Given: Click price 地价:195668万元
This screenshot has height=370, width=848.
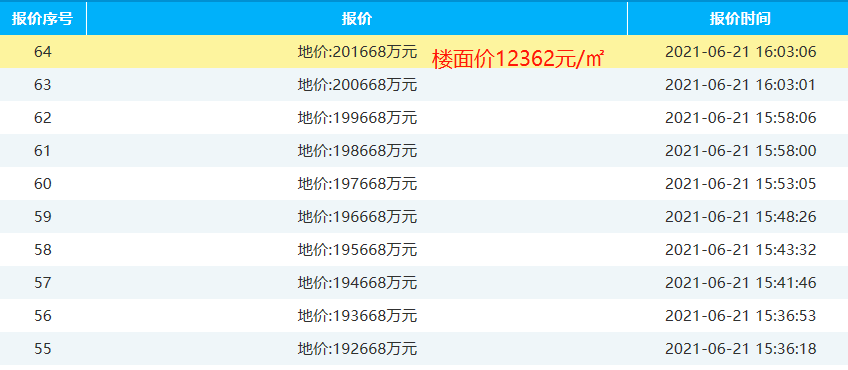Looking at the screenshot, I should [x=357, y=250].
